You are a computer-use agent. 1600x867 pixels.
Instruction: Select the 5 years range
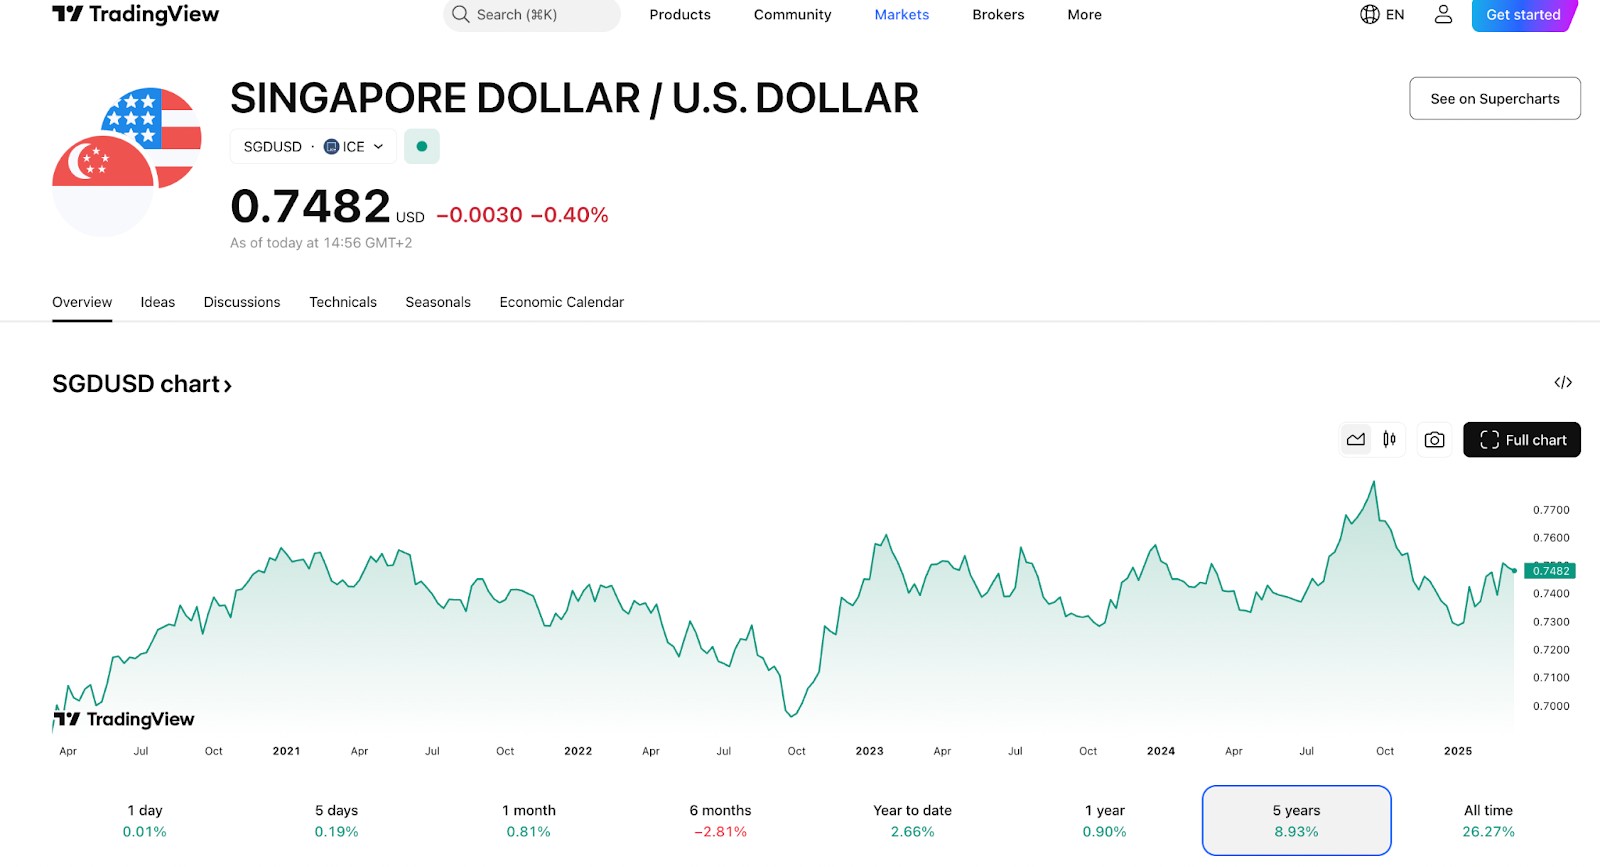[1297, 820]
